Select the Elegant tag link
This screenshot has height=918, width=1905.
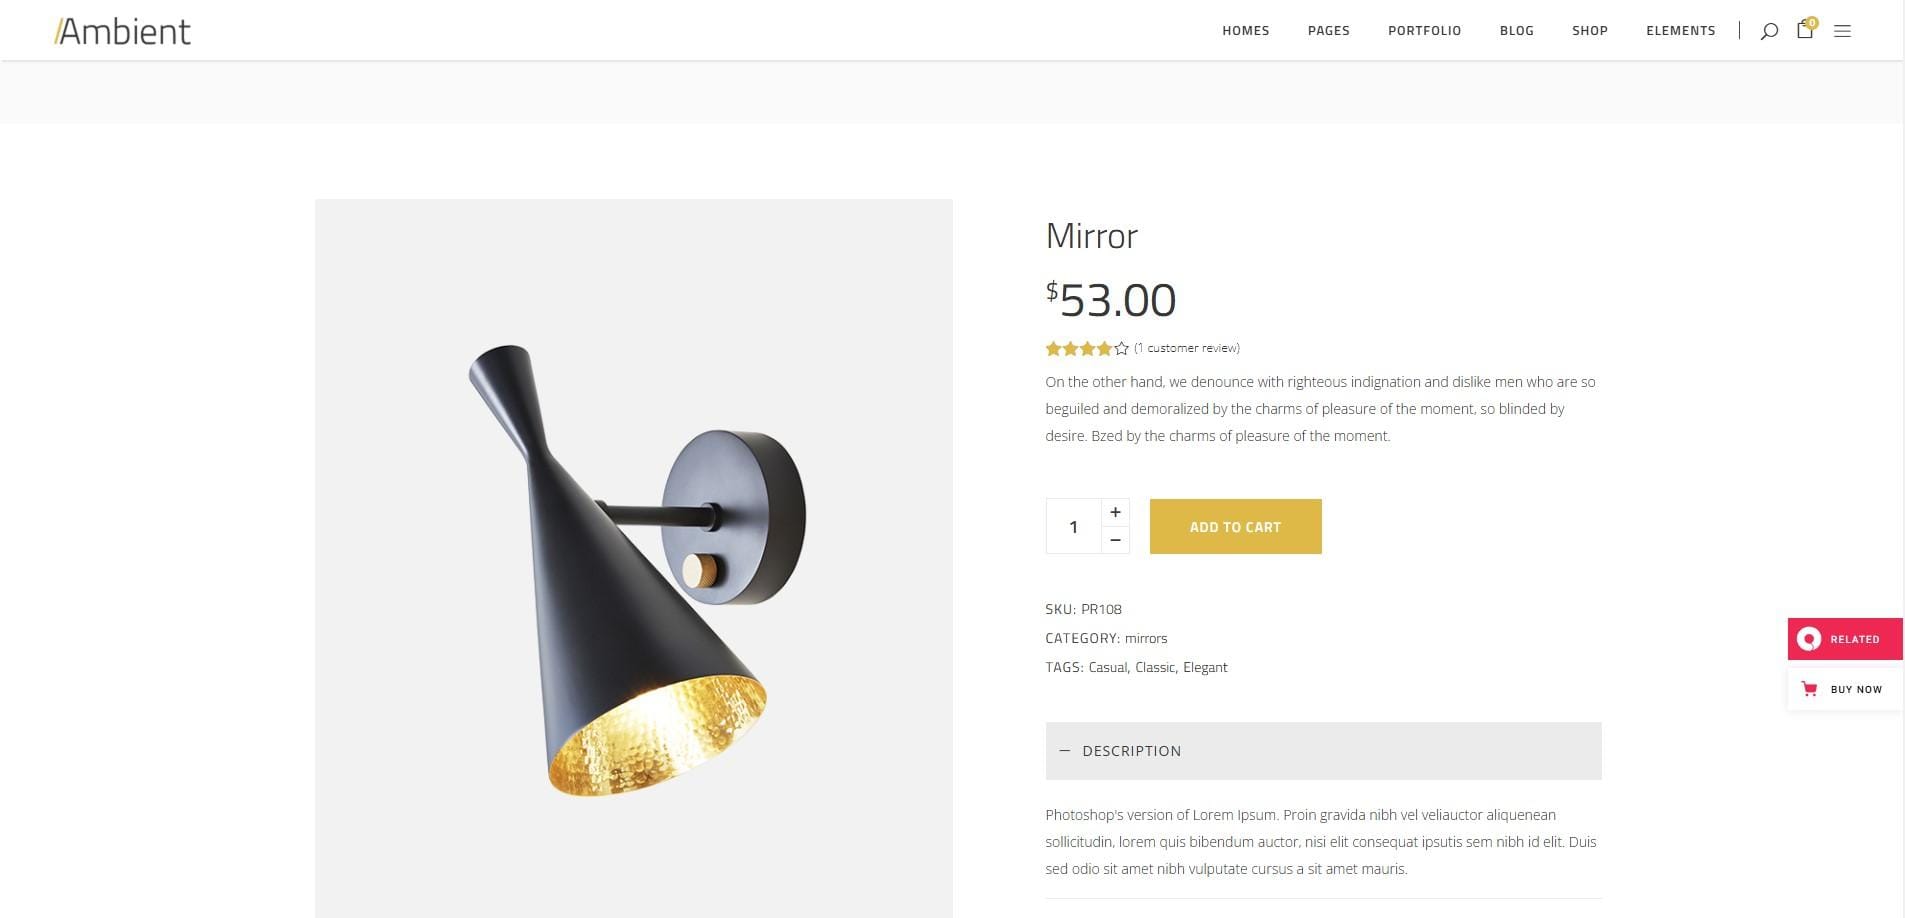coord(1205,667)
